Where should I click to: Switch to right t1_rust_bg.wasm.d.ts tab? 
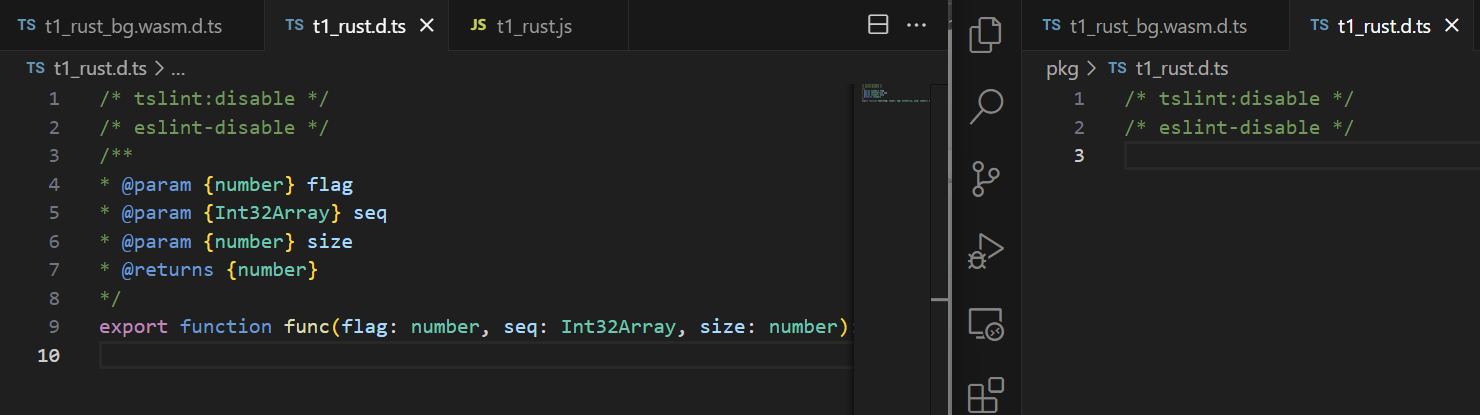[1156, 26]
